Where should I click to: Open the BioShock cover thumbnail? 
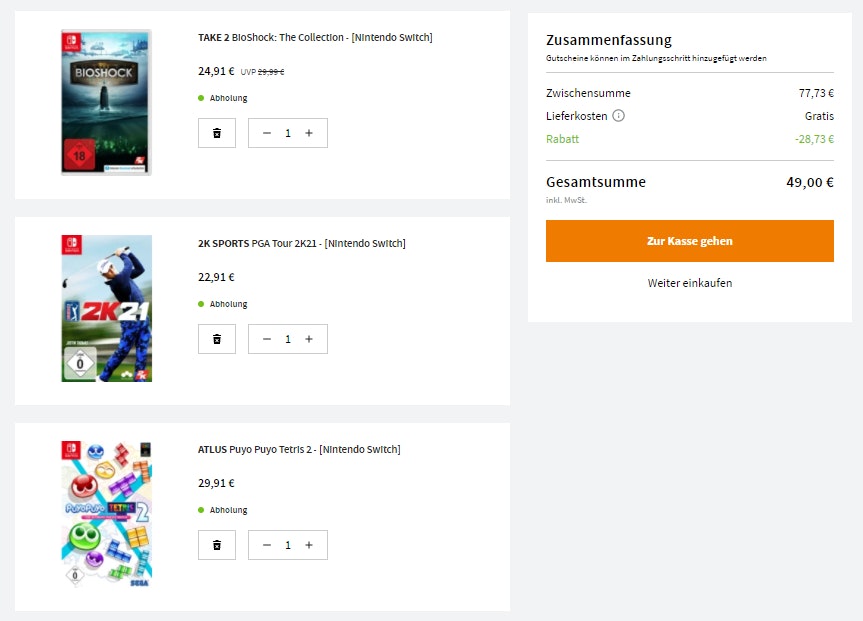pyautogui.click(x=106, y=102)
